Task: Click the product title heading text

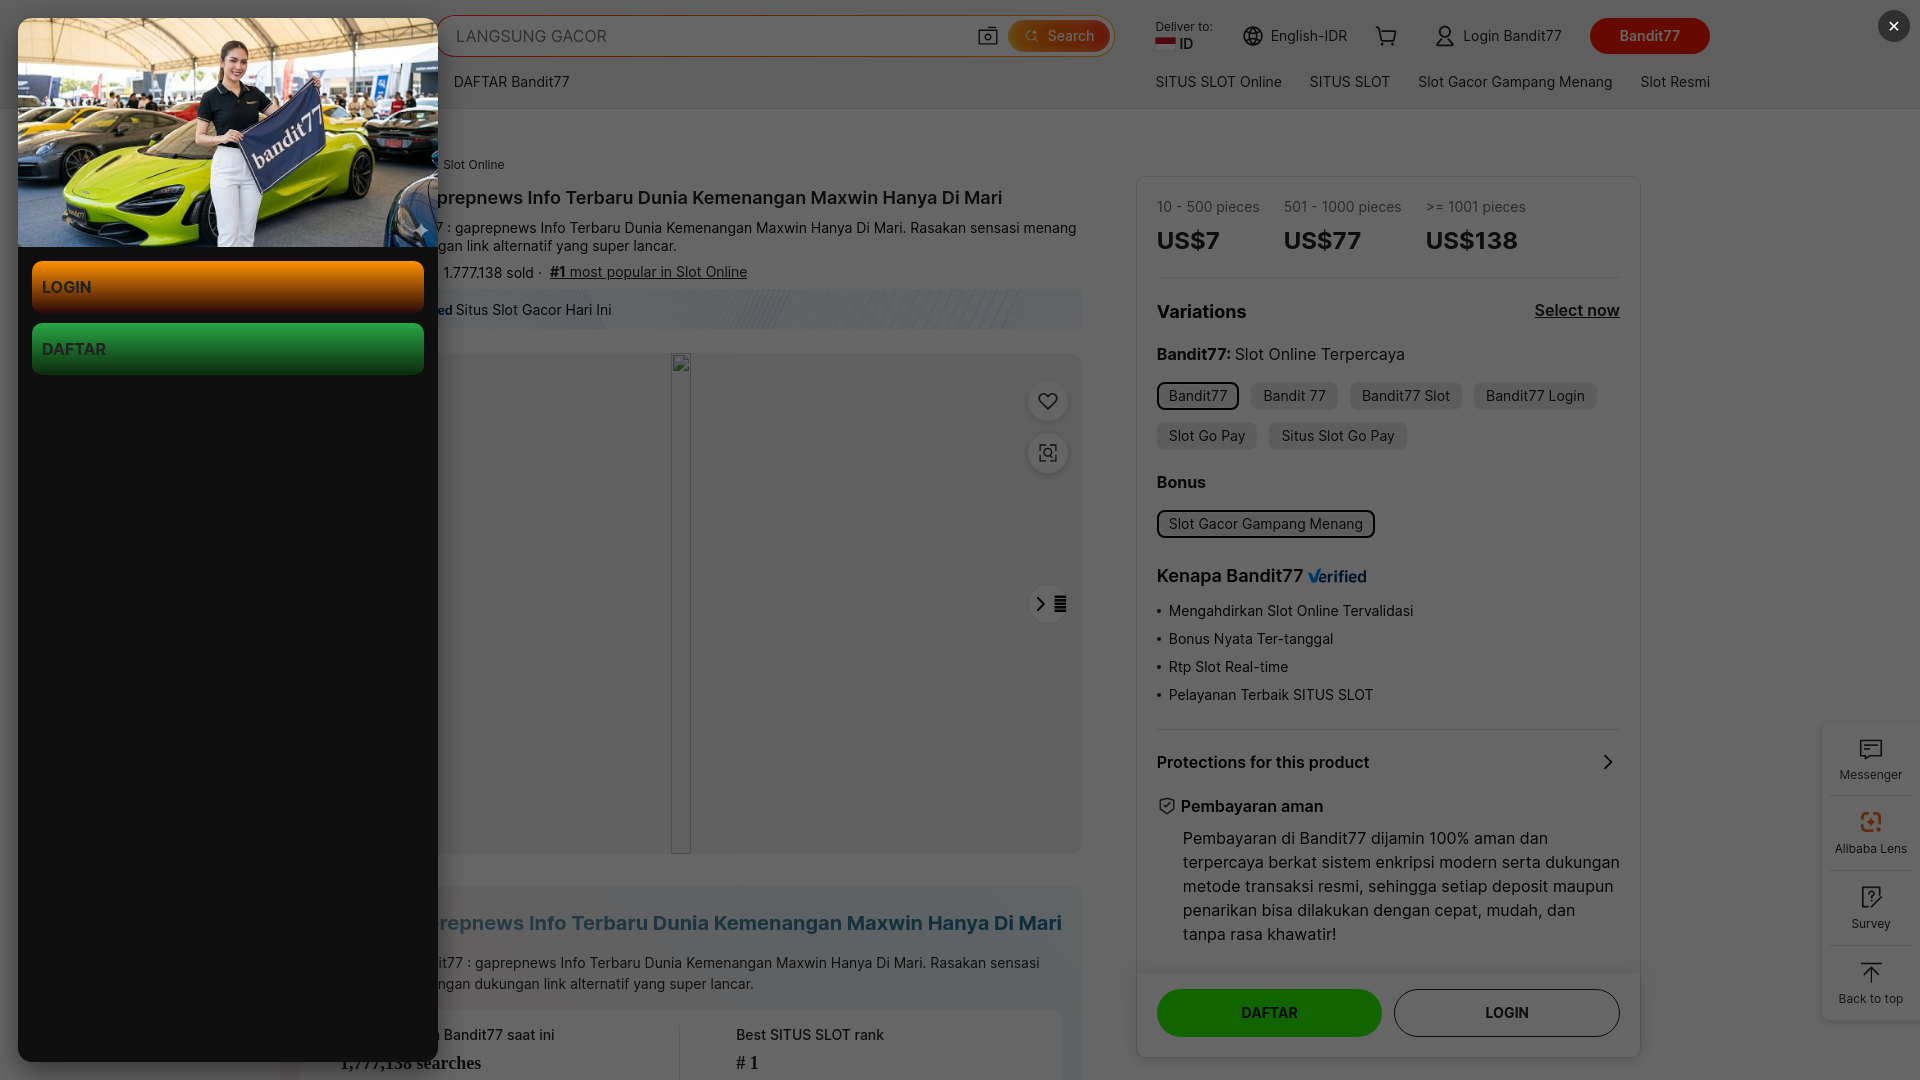Action: 720,198
